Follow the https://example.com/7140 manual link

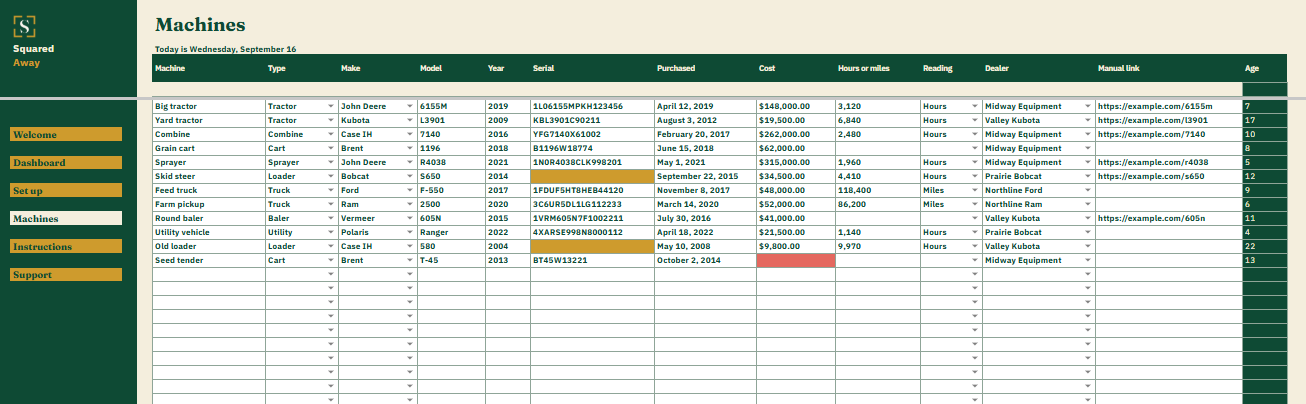(x=1150, y=134)
